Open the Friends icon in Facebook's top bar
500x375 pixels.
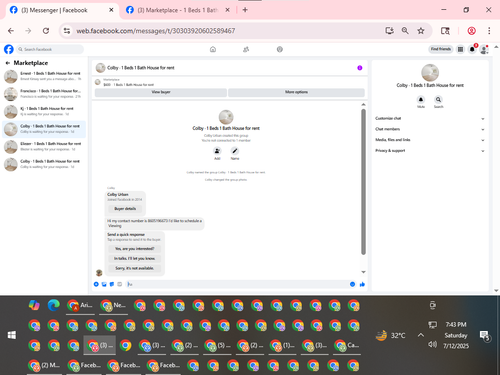click(x=246, y=49)
